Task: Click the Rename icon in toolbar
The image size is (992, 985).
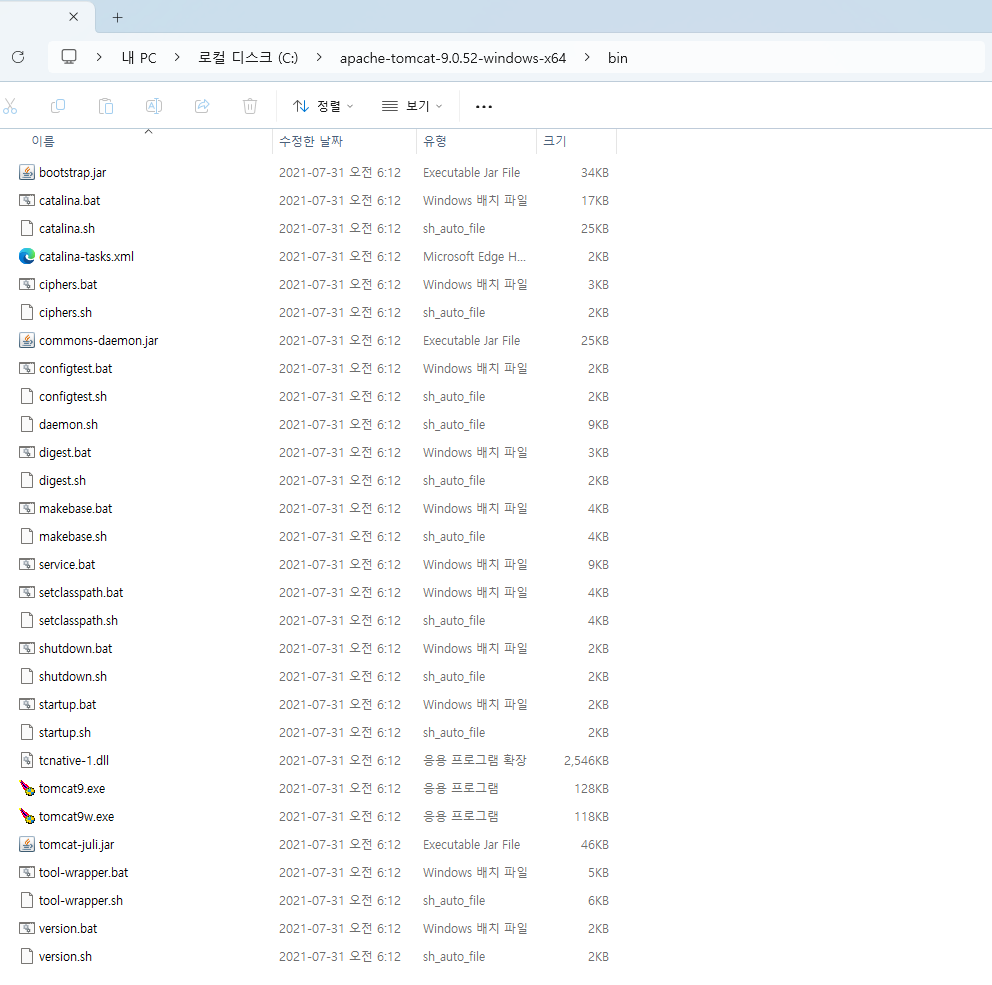Action: [x=154, y=106]
